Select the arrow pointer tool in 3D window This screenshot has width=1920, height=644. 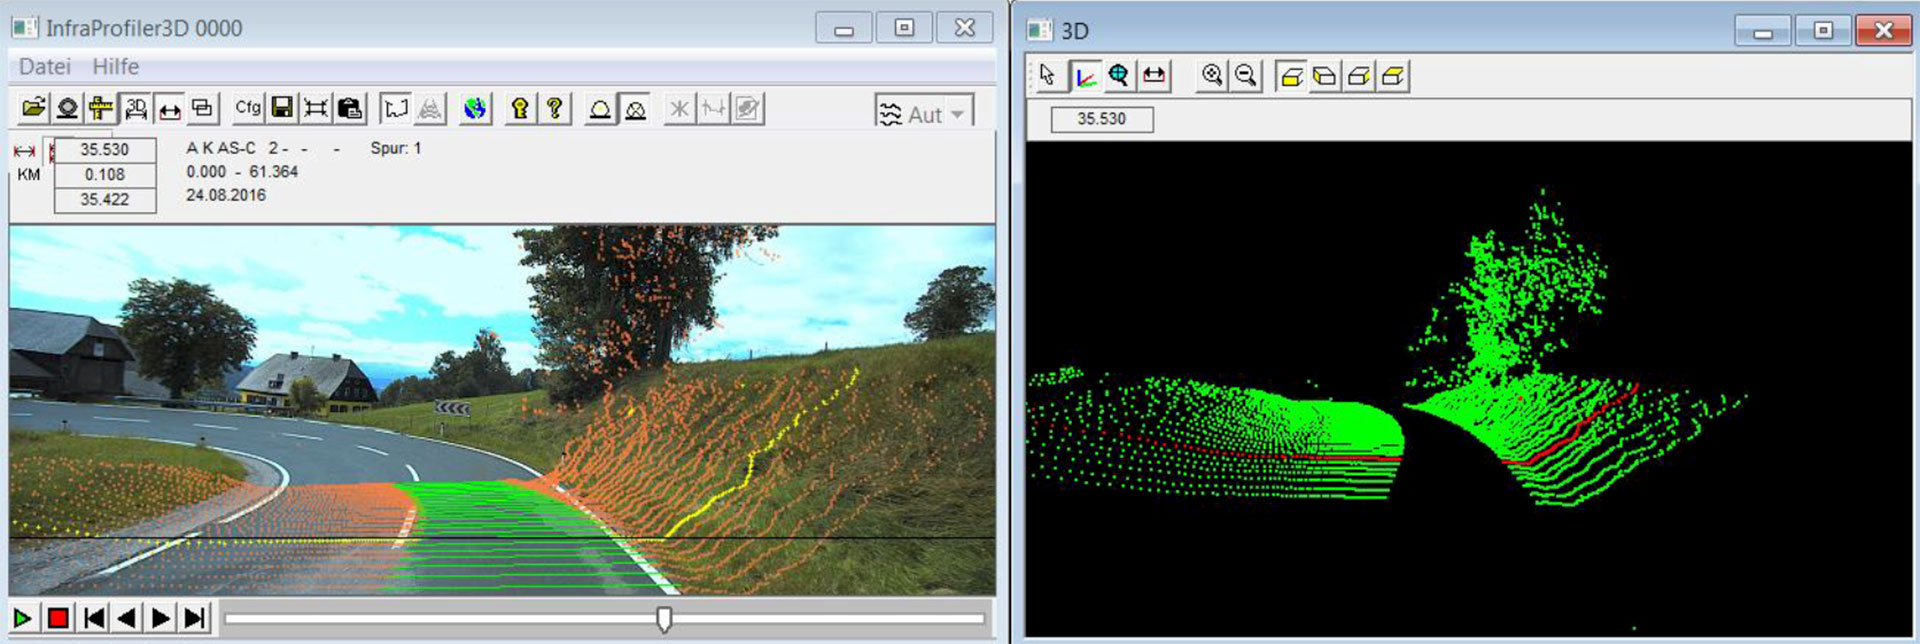tap(1047, 76)
